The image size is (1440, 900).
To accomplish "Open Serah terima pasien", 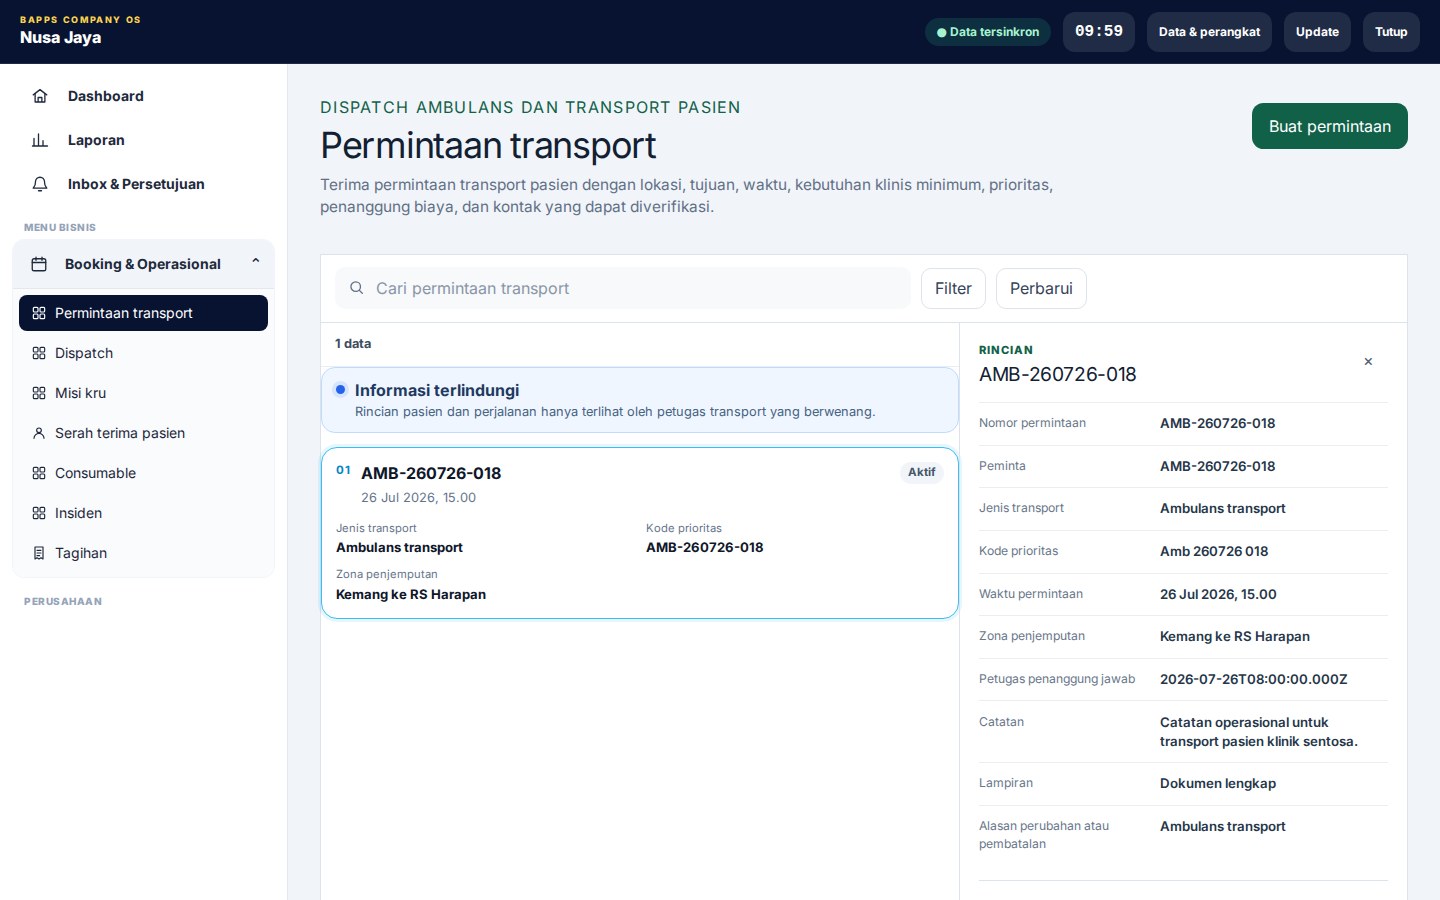I will point(143,433).
